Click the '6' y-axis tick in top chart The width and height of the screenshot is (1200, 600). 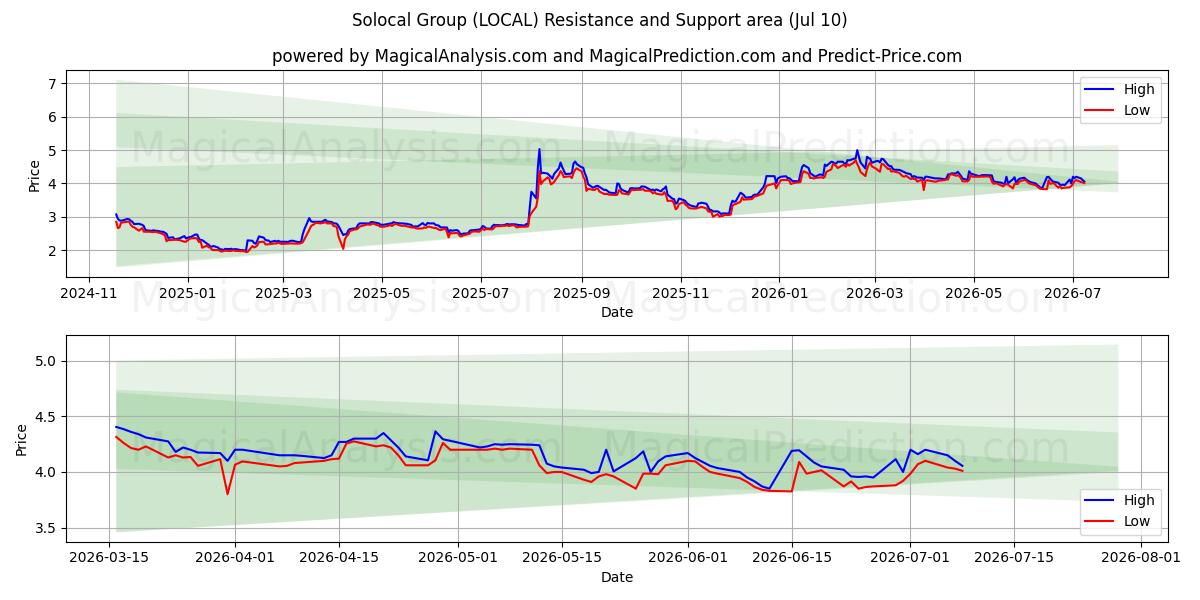point(52,117)
